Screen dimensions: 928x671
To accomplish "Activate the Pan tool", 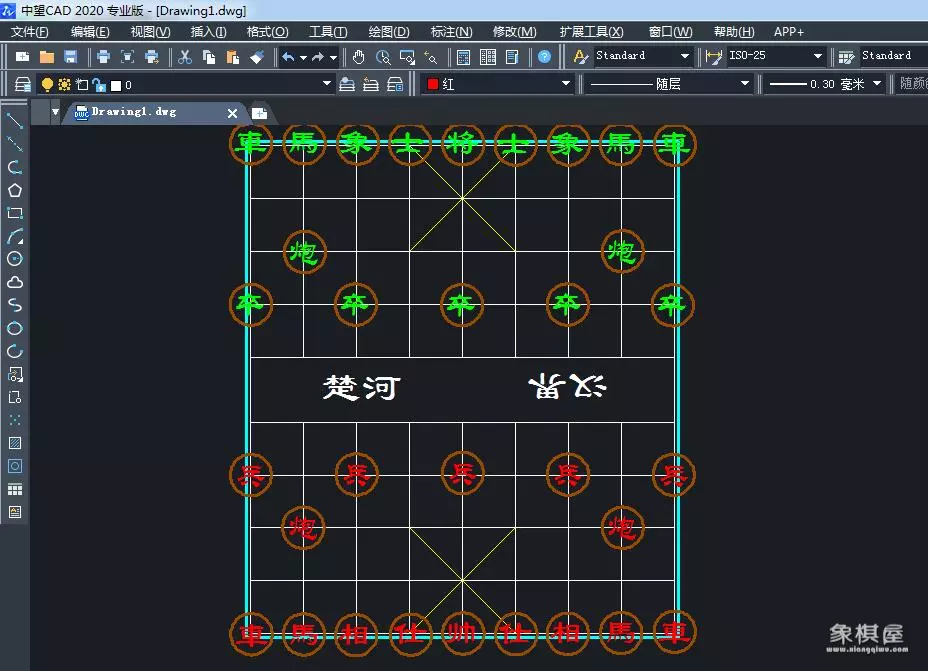I will [357, 58].
